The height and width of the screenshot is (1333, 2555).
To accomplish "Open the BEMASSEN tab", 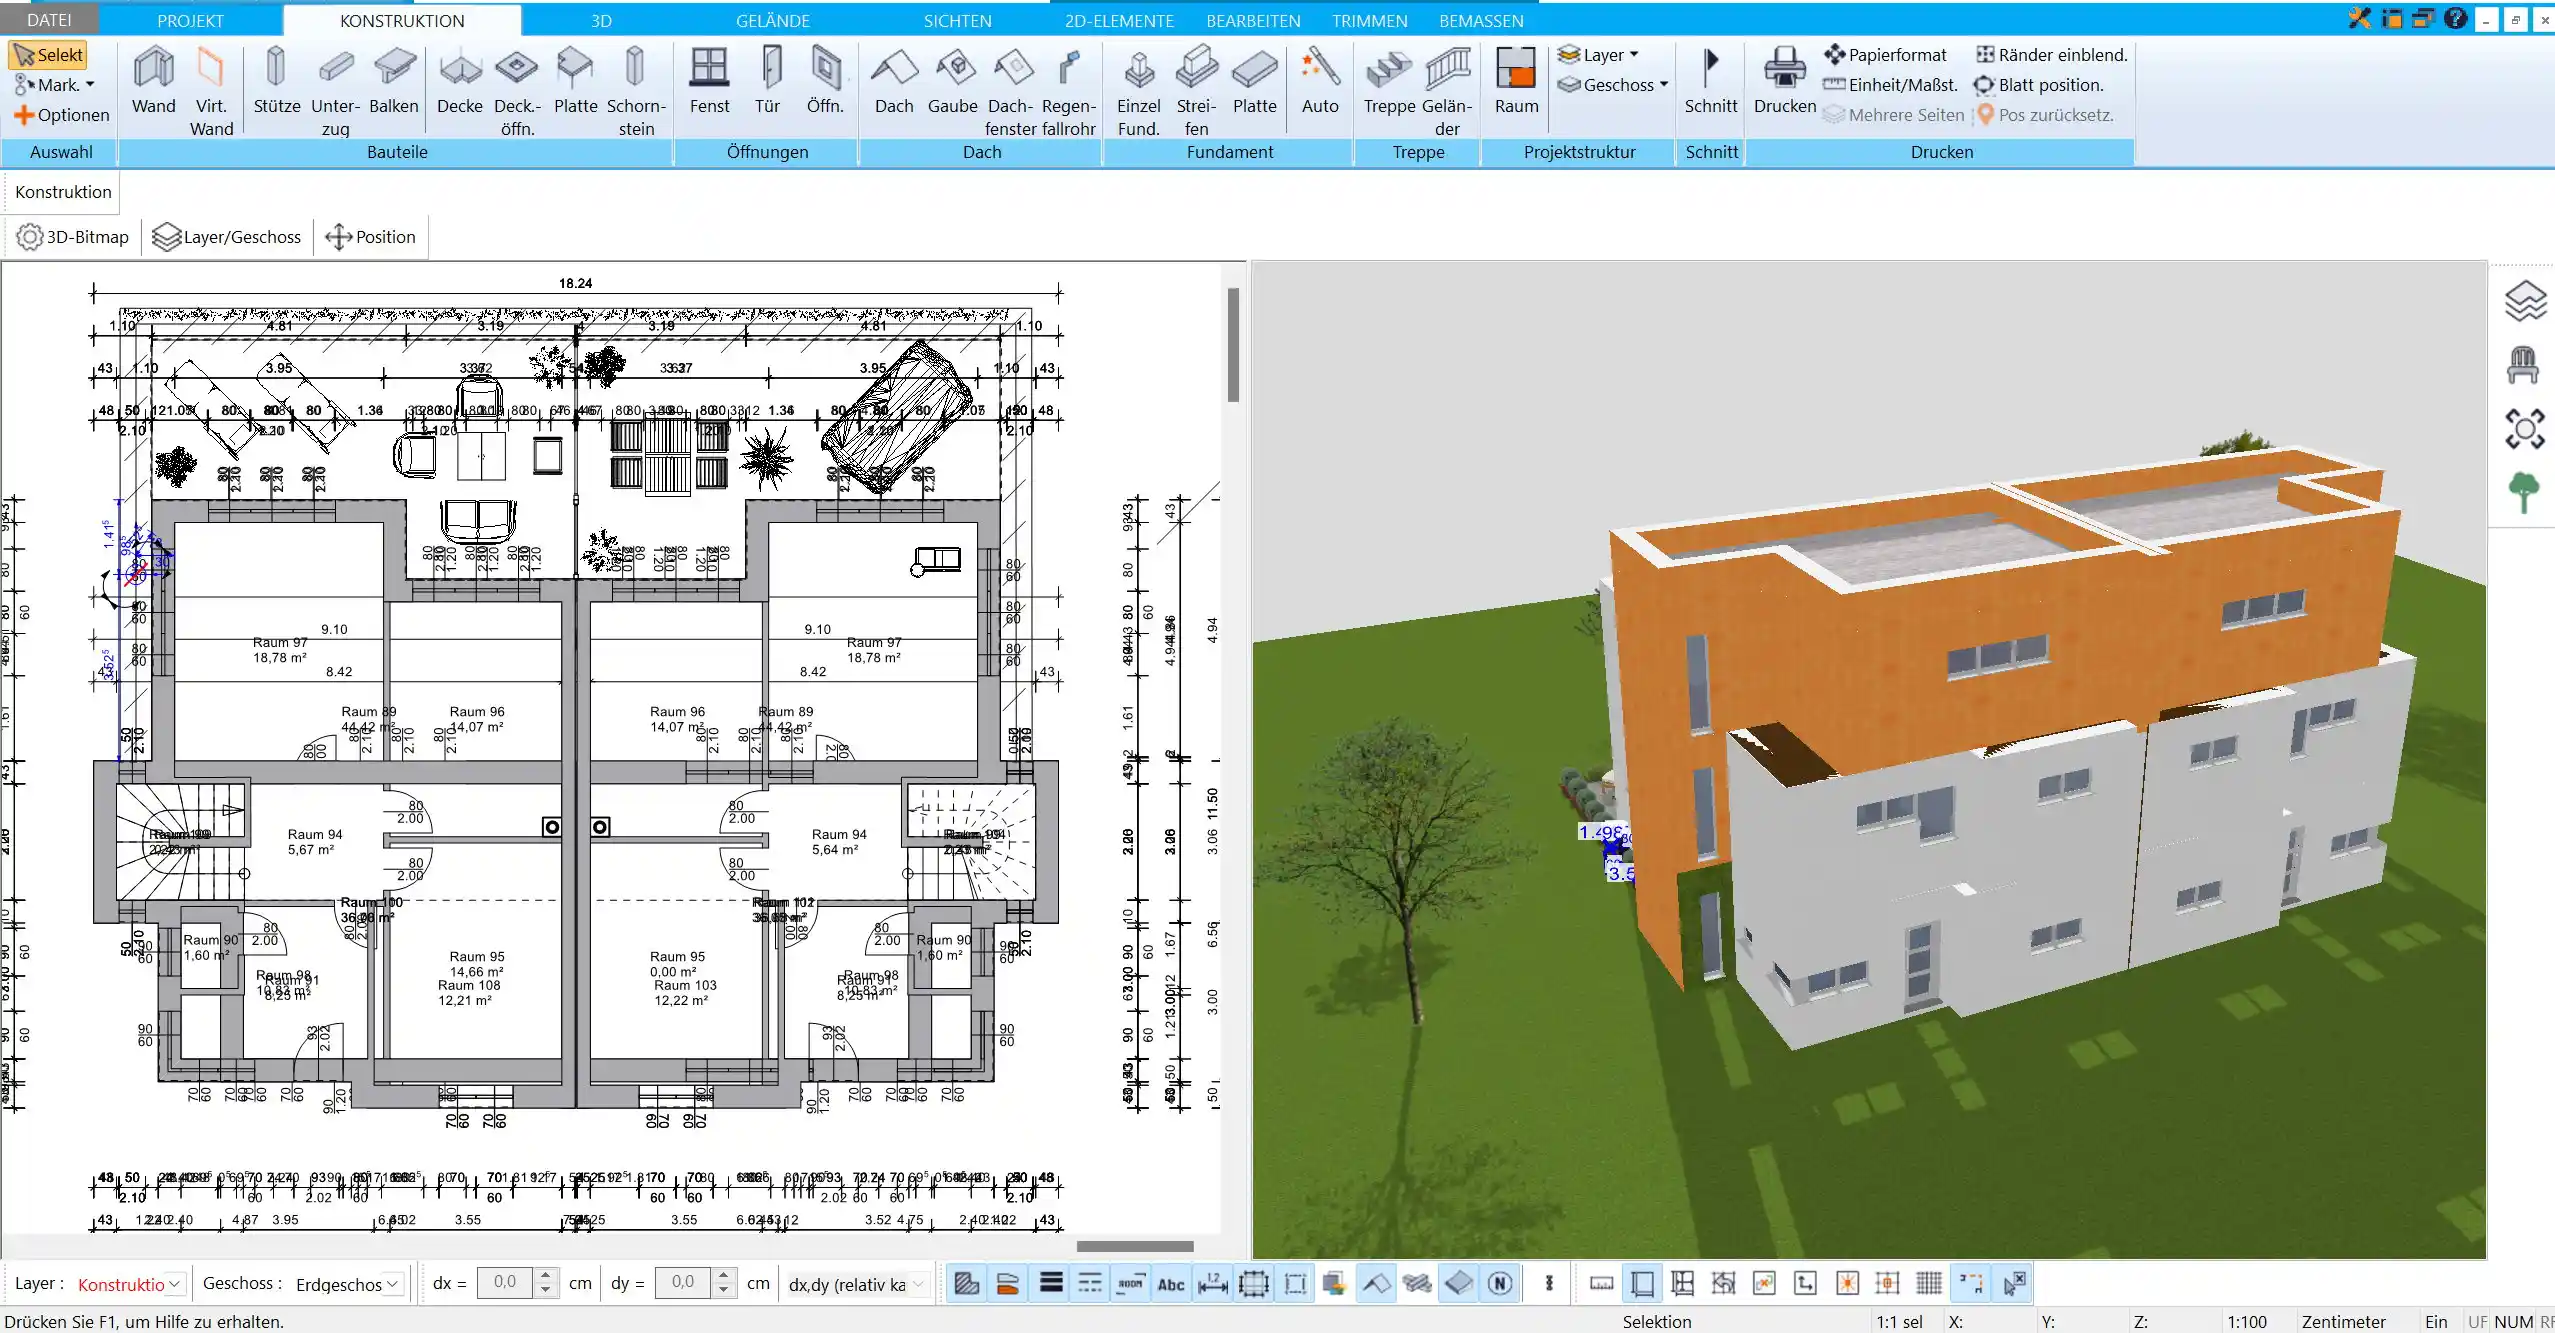I will [x=1481, y=20].
